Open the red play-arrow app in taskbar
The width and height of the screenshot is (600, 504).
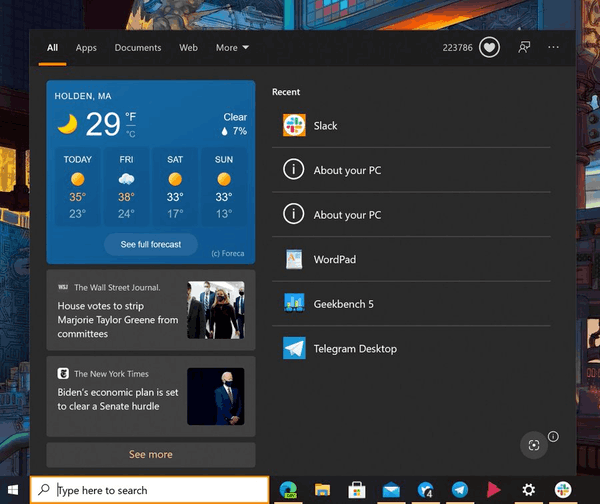[494, 490]
